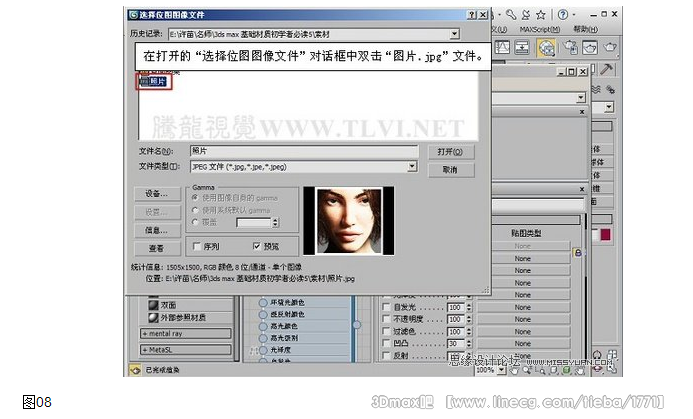This screenshot has height=419, width=693.
Task: Expand the MetaSL material group
Action: (x=186, y=350)
